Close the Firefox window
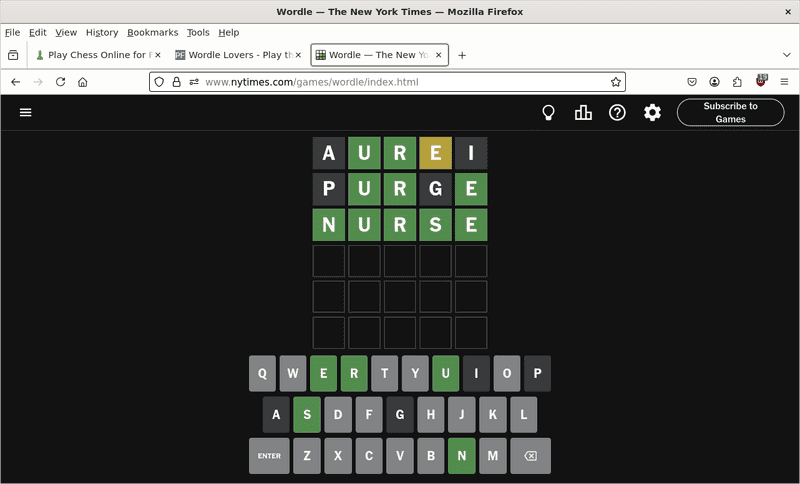This screenshot has width=800, height=484. click(788, 12)
